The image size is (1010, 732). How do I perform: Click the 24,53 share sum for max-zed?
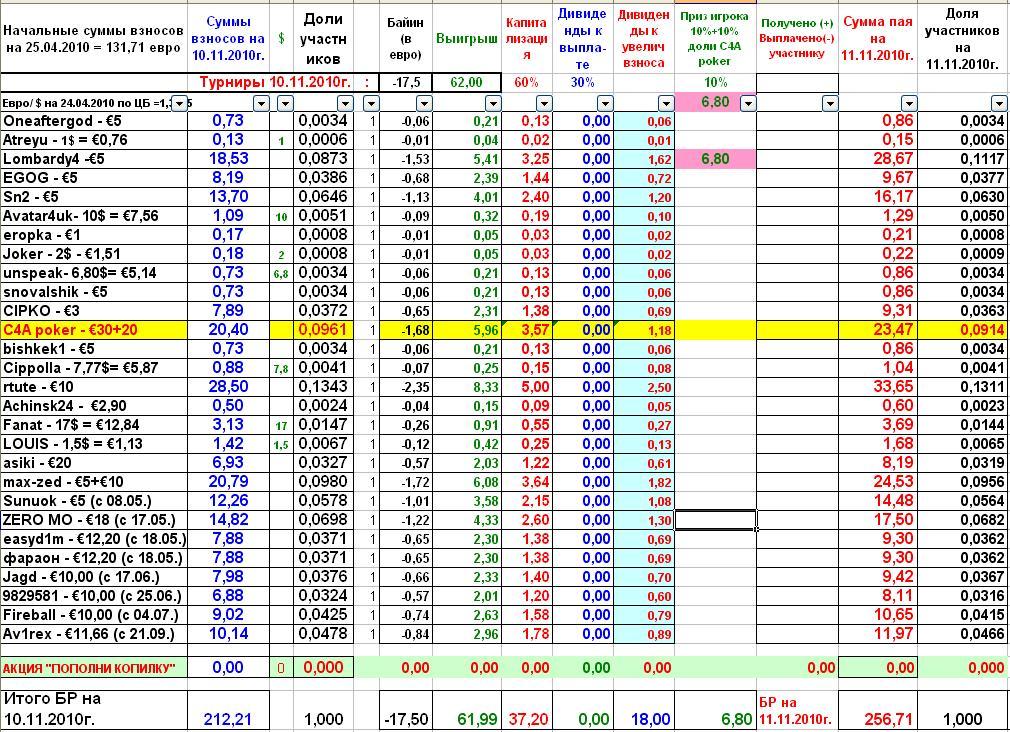878,482
